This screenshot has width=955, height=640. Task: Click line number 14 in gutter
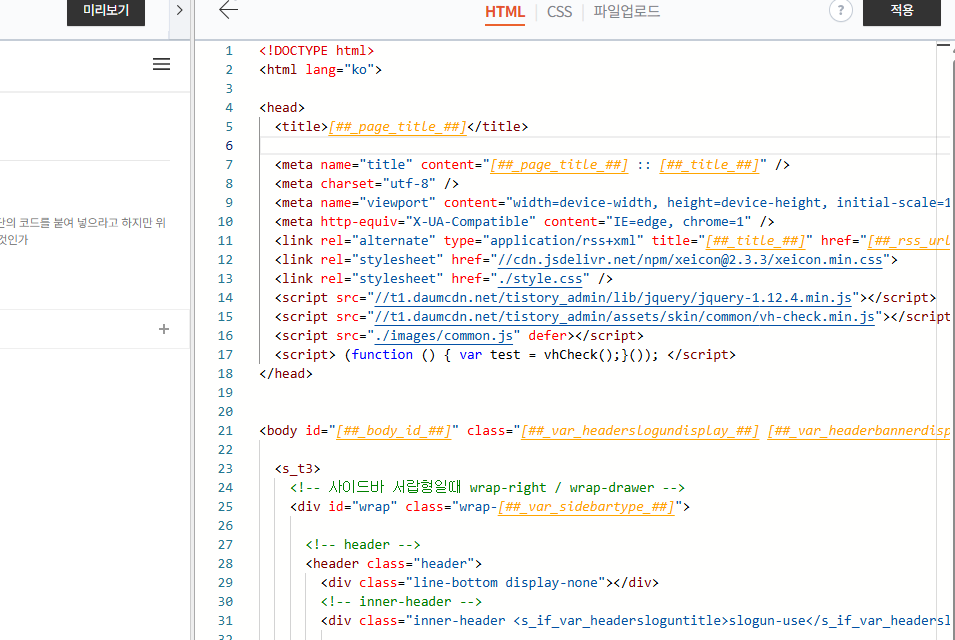pyautogui.click(x=225, y=298)
